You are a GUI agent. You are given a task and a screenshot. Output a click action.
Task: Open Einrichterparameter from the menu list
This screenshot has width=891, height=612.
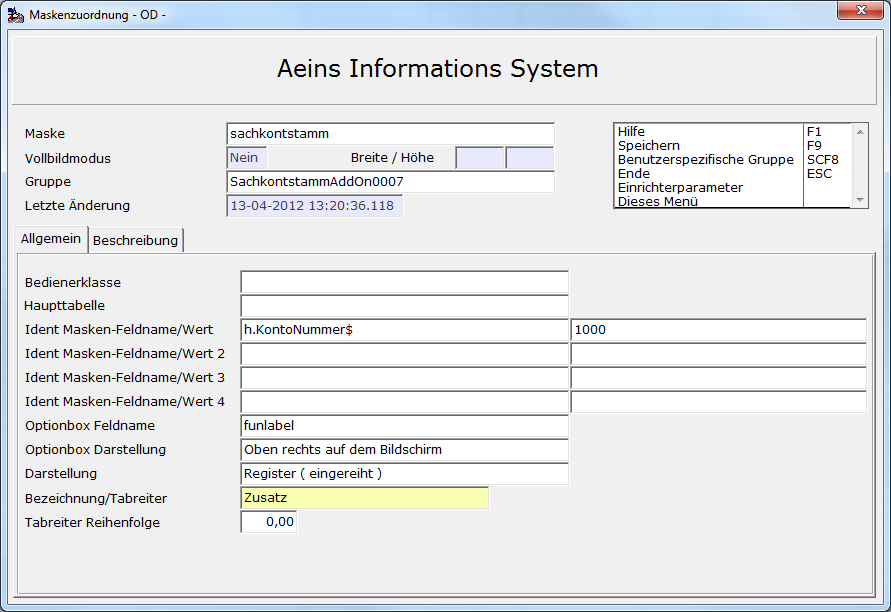680,188
